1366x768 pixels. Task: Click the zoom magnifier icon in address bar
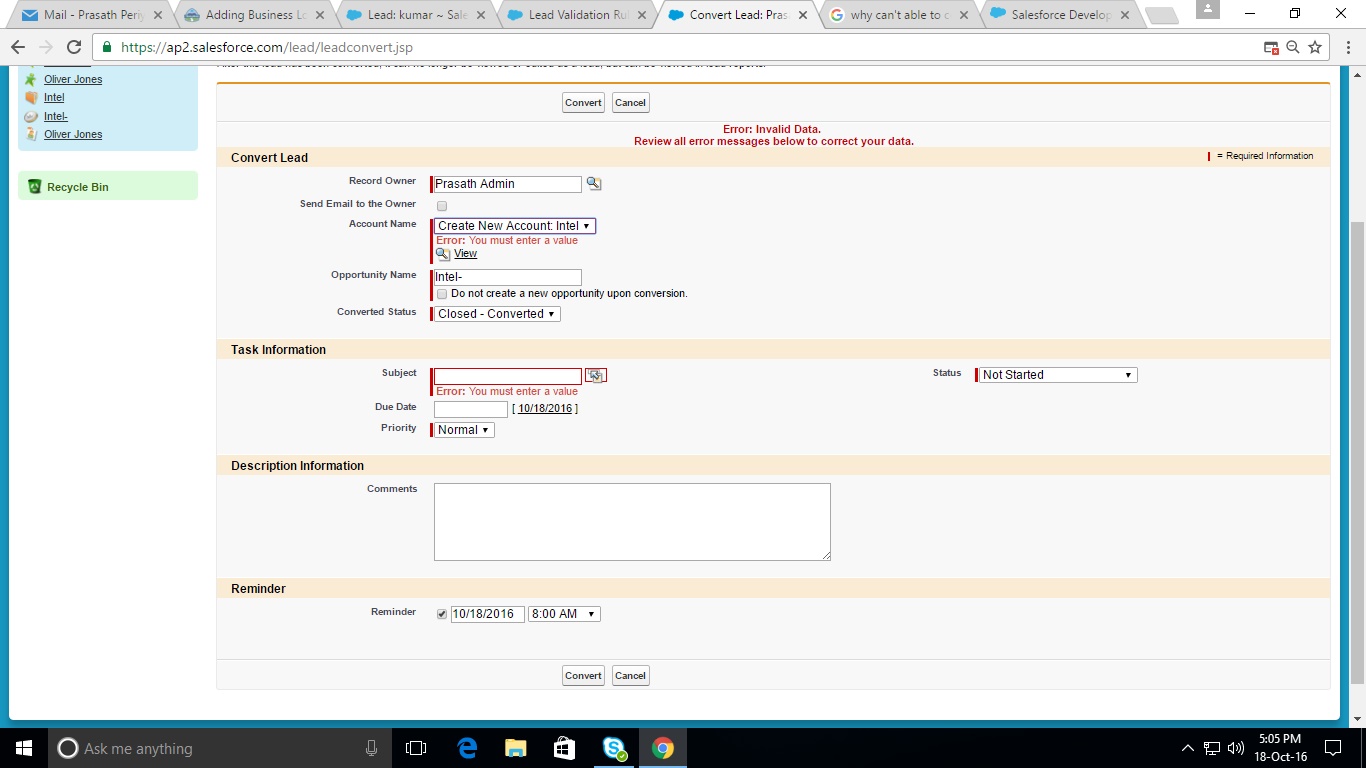coord(1293,48)
